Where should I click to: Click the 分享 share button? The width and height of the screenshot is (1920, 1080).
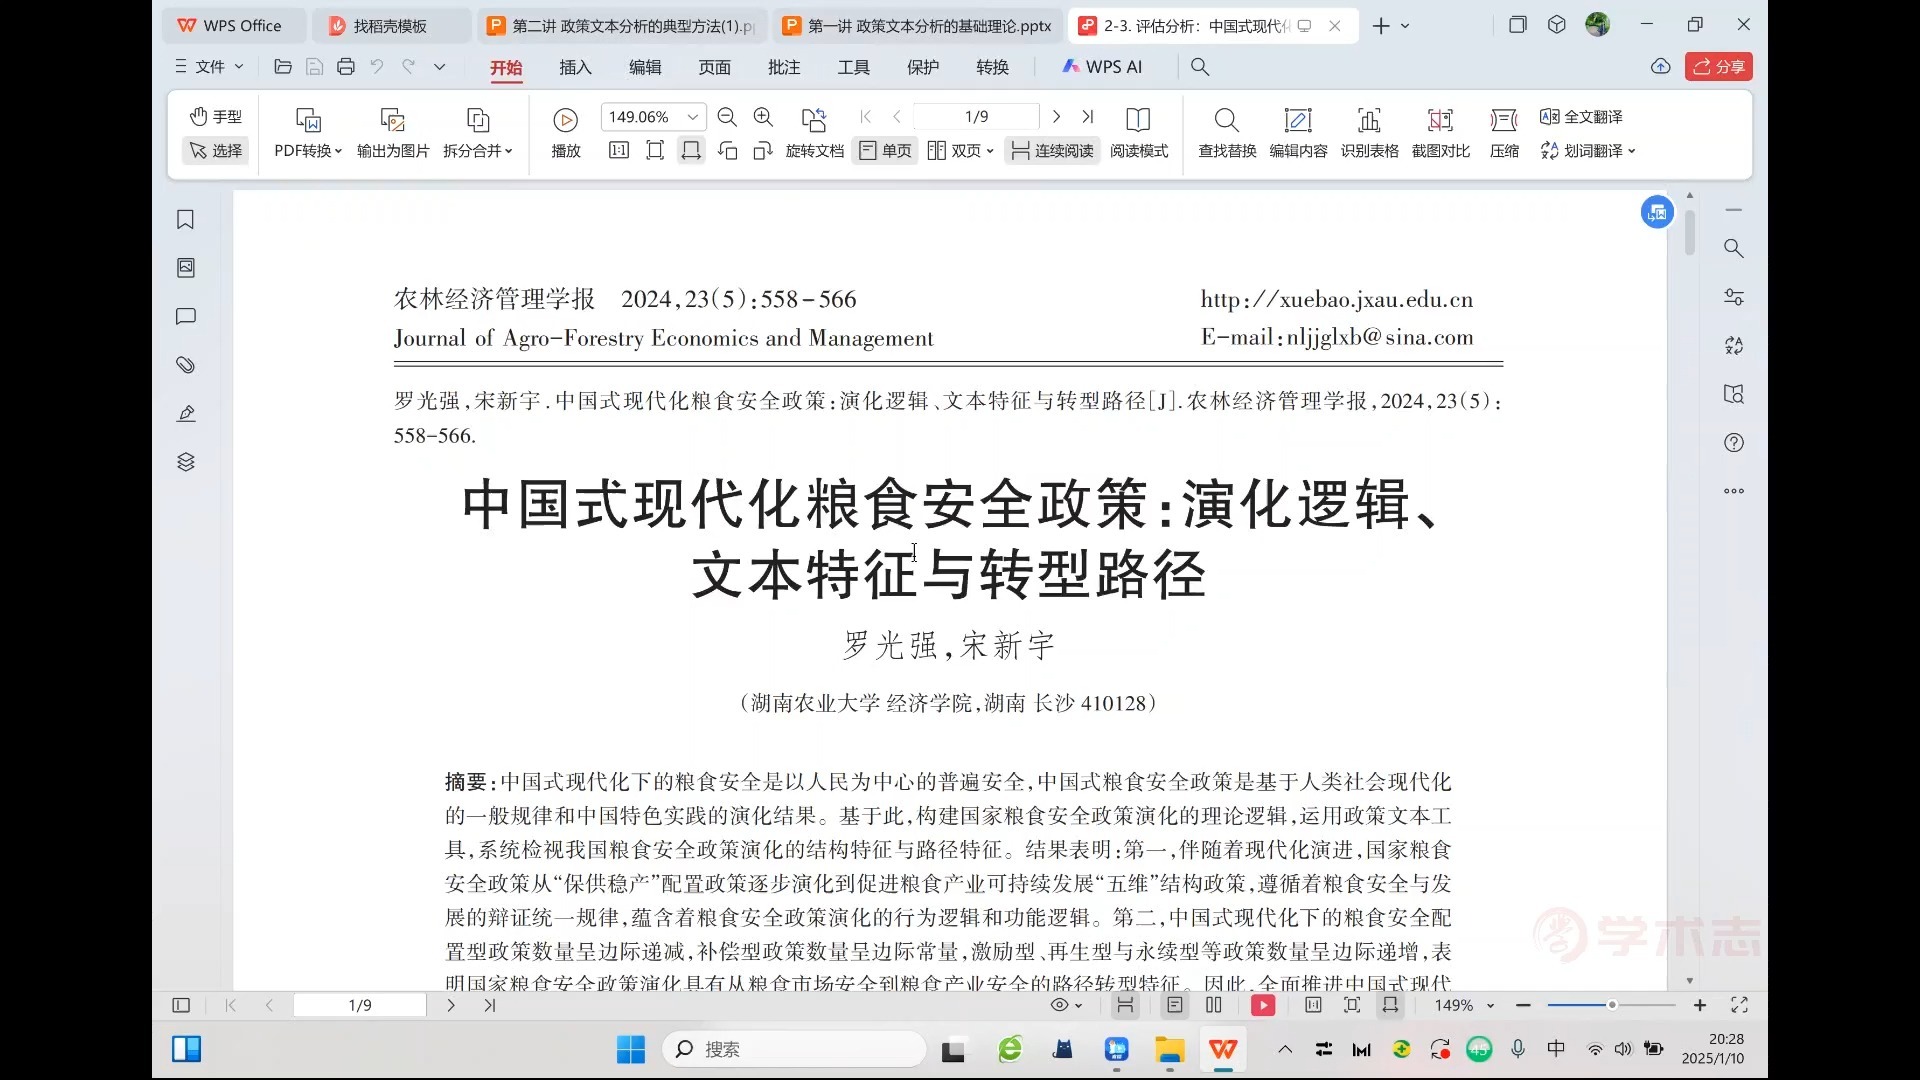click(1718, 67)
